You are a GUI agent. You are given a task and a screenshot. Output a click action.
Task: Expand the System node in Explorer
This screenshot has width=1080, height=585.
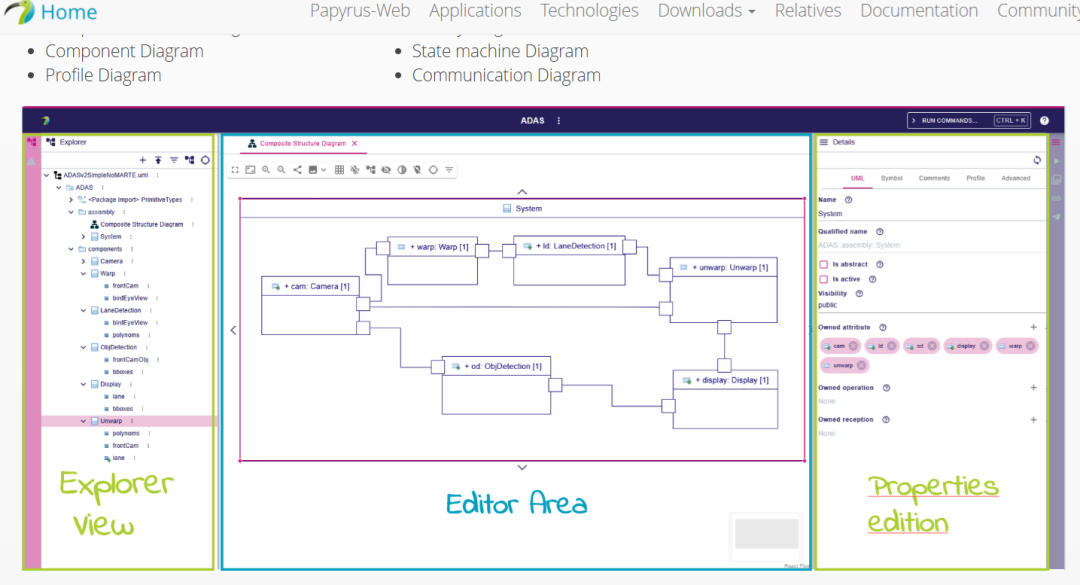(x=83, y=236)
